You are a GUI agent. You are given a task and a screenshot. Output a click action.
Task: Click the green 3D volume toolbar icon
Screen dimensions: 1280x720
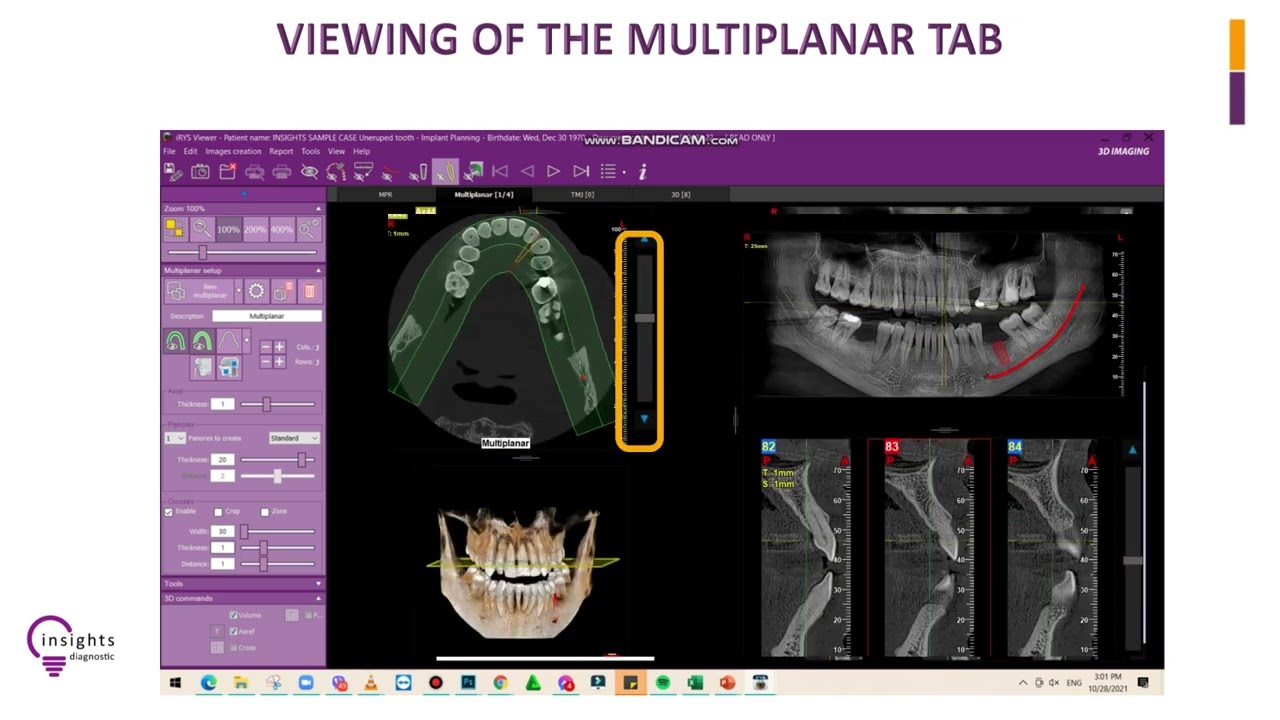[473, 172]
